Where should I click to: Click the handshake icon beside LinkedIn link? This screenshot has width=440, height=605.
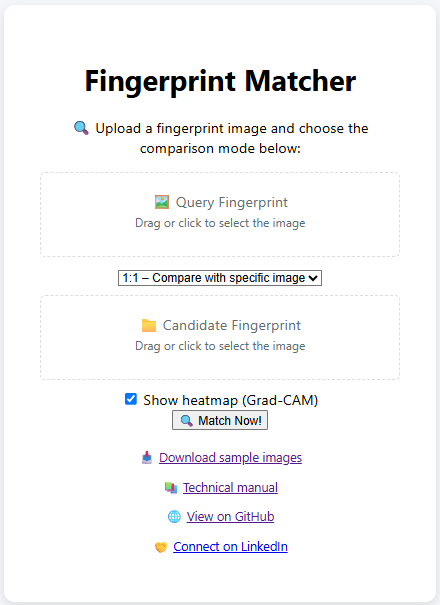pyautogui.click(x=161, y=547)
